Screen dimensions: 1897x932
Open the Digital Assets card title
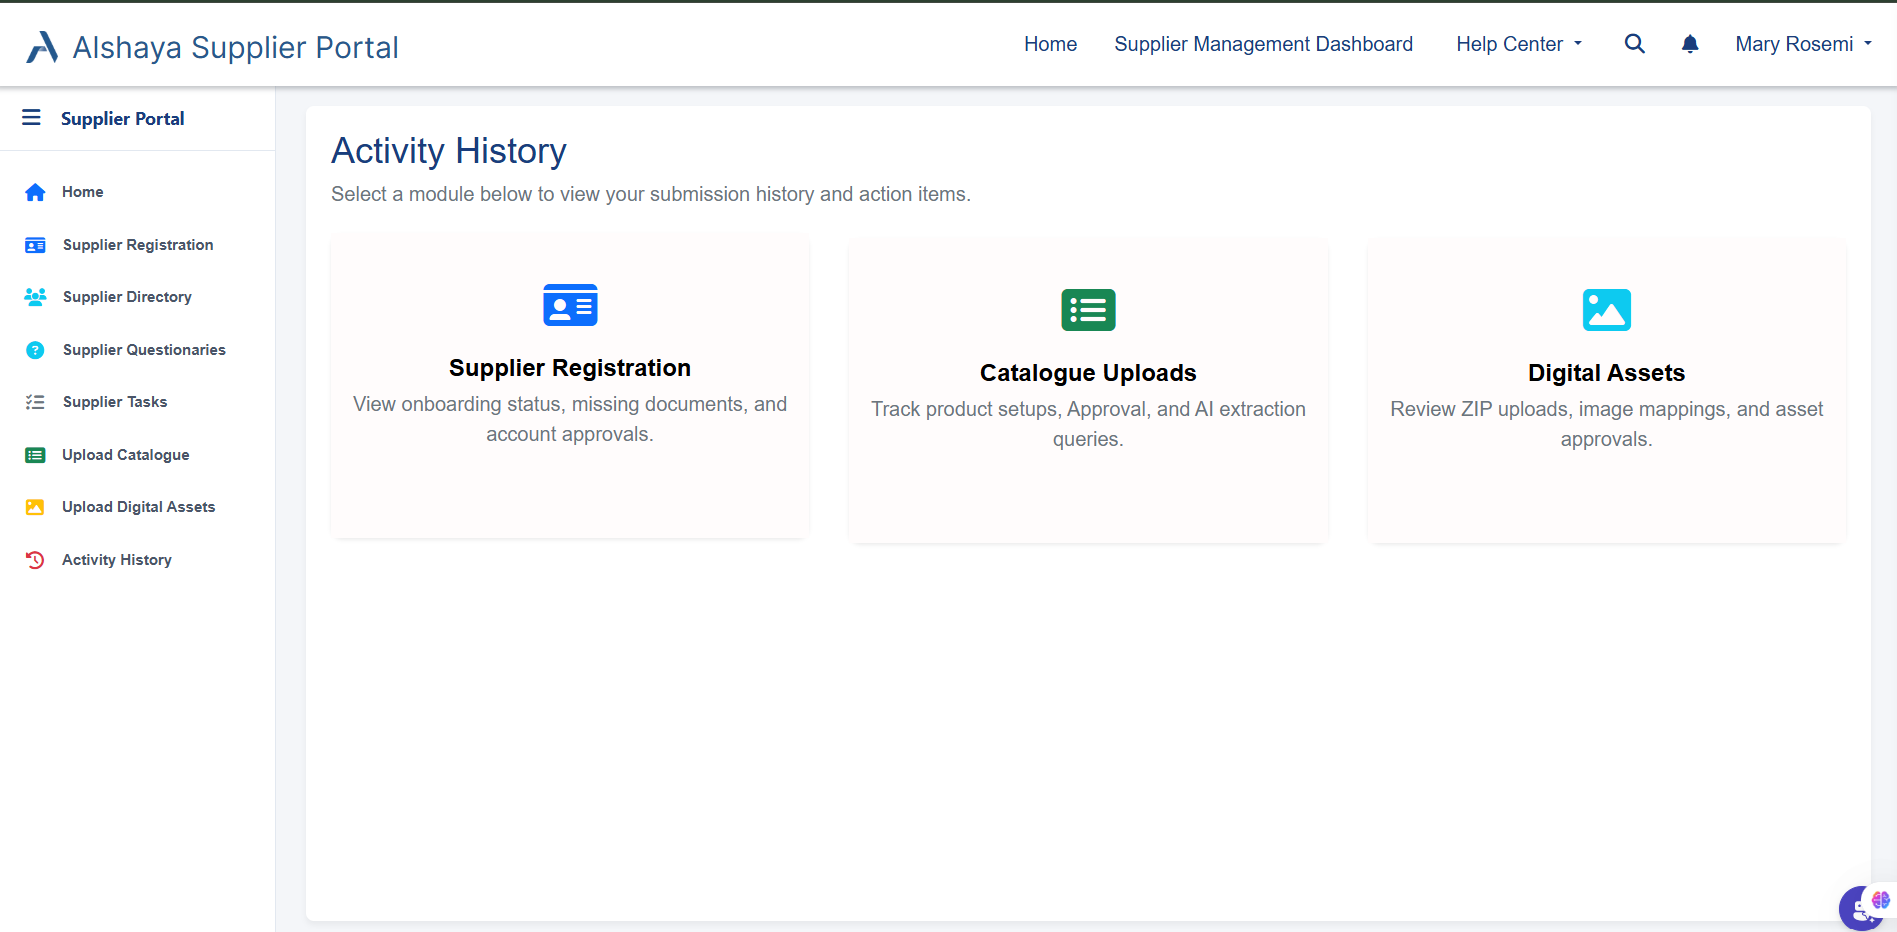point(1607,373)
